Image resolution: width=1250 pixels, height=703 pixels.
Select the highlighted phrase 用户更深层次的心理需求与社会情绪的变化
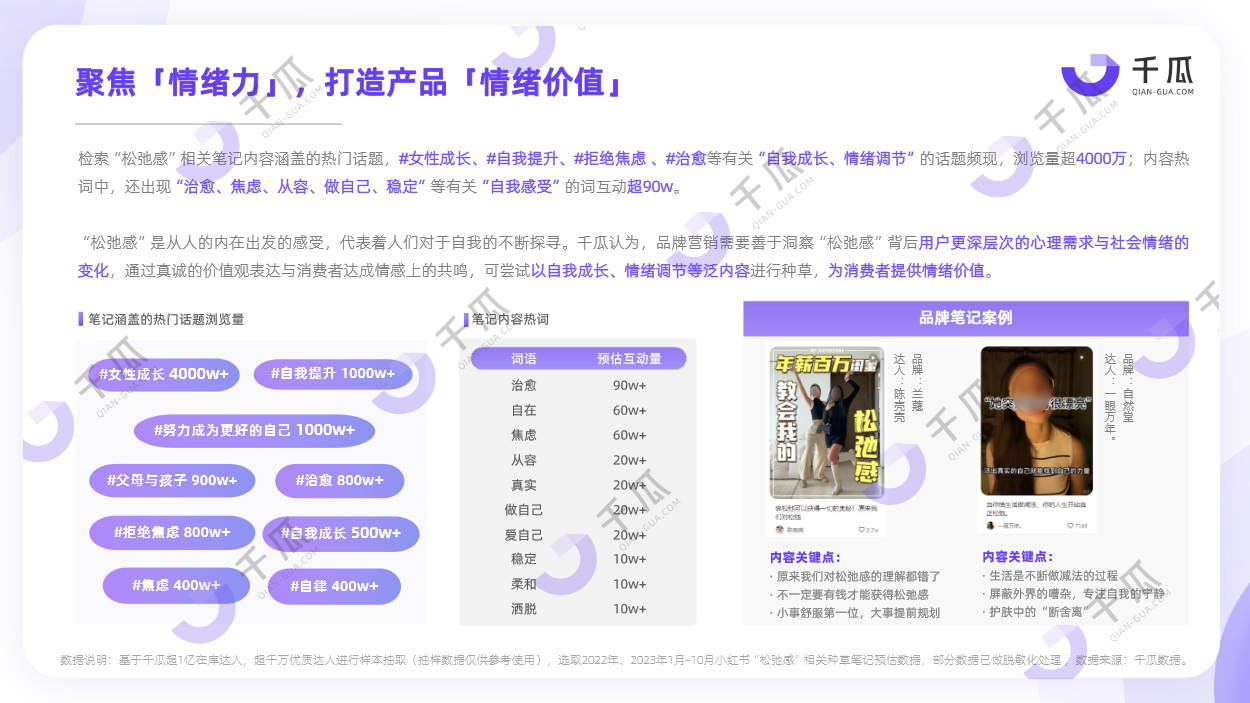(634, 257)
